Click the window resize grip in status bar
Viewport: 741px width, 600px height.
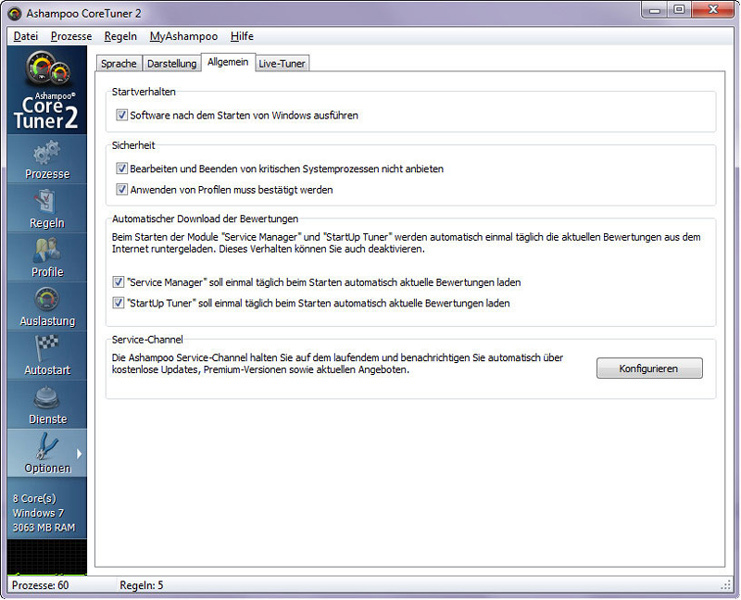(726, 586)
